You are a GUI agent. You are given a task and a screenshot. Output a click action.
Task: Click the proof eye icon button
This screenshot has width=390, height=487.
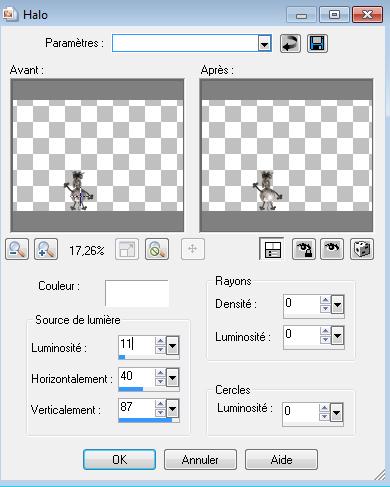pos(332,249)
